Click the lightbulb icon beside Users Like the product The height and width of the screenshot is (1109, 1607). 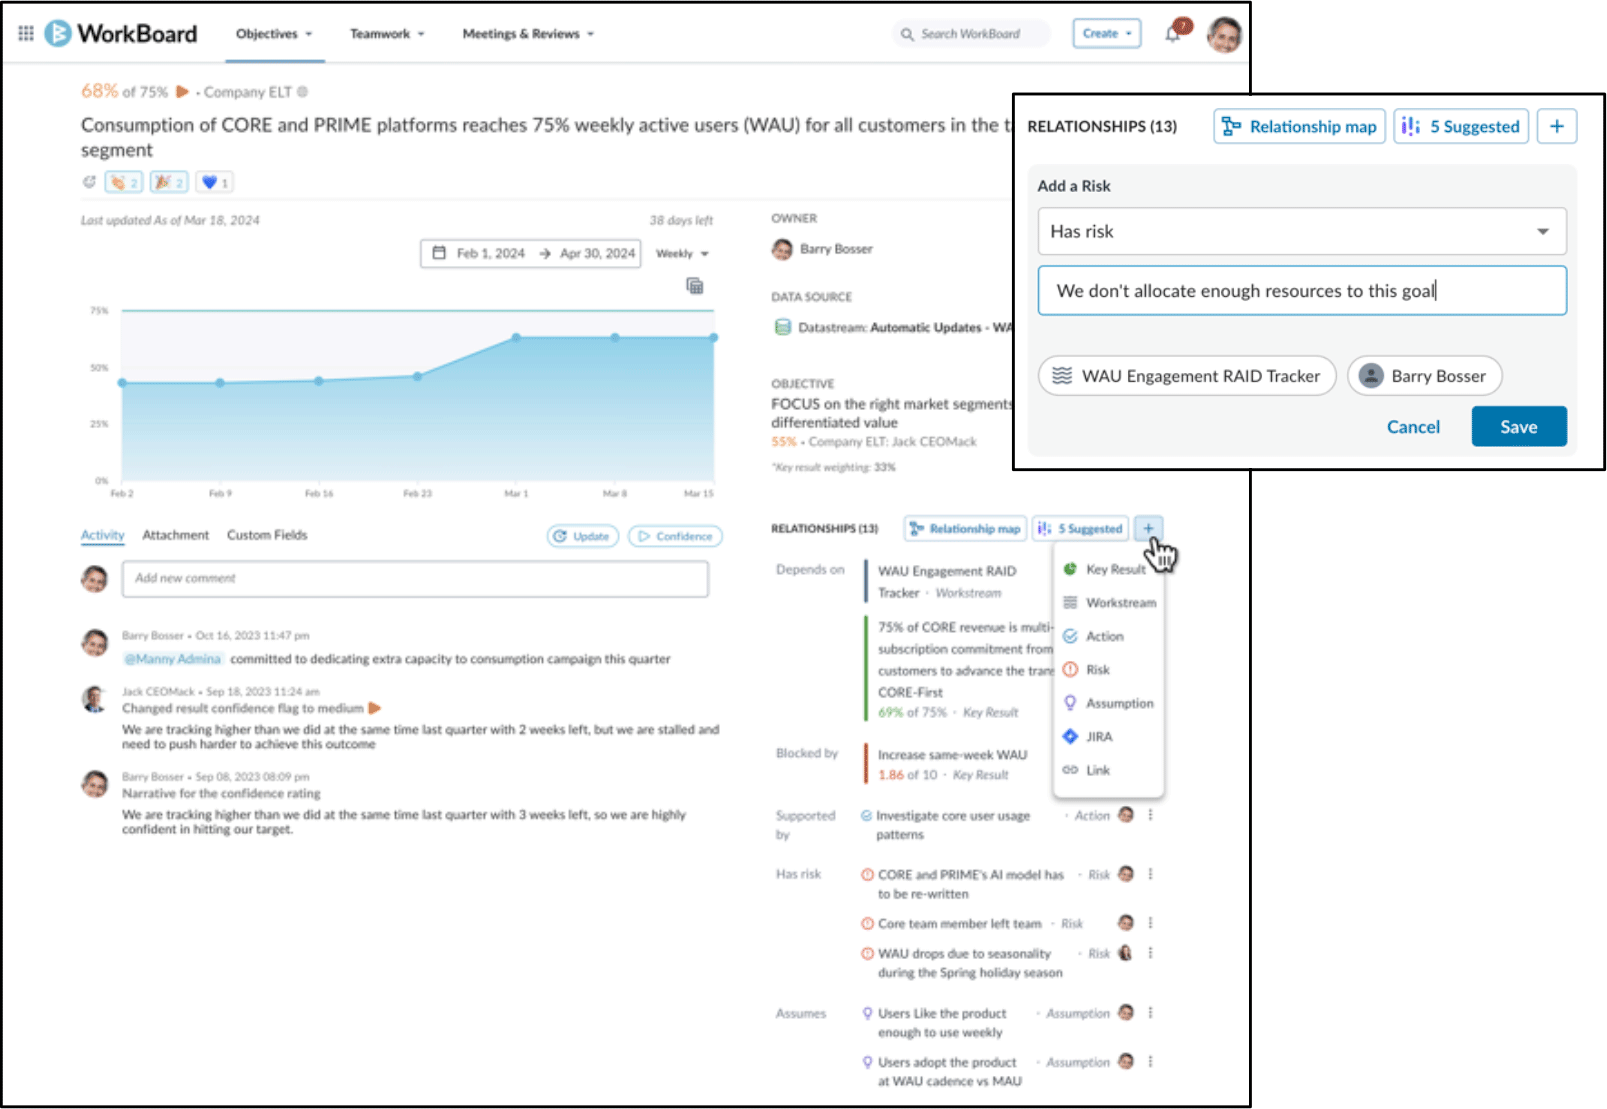click(867, 1013)
